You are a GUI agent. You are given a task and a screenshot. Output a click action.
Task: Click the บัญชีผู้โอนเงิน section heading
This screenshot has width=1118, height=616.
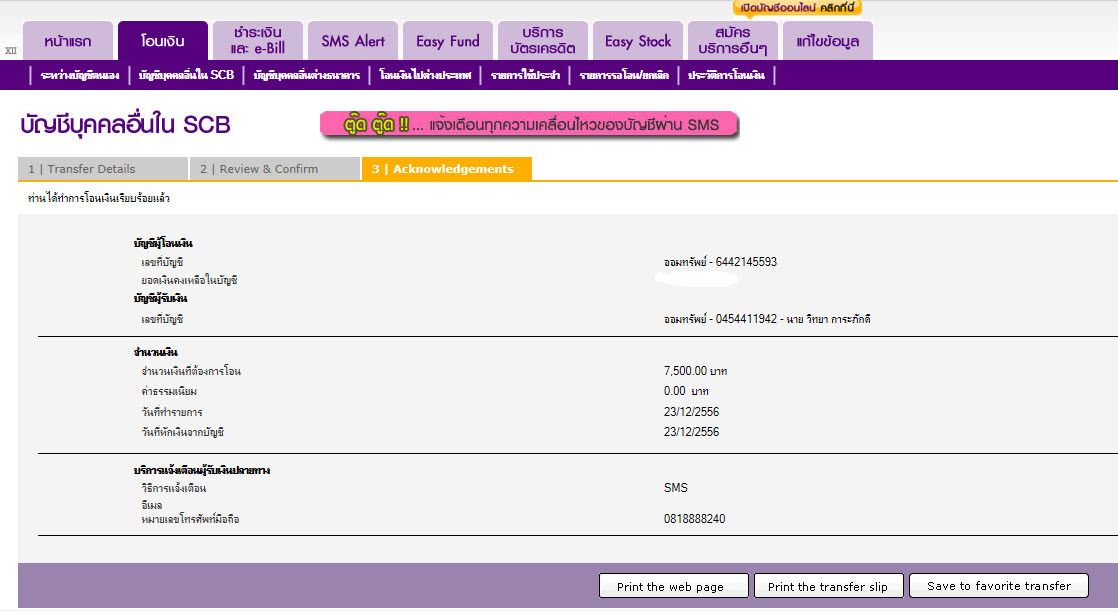click(x=163, y=243)
